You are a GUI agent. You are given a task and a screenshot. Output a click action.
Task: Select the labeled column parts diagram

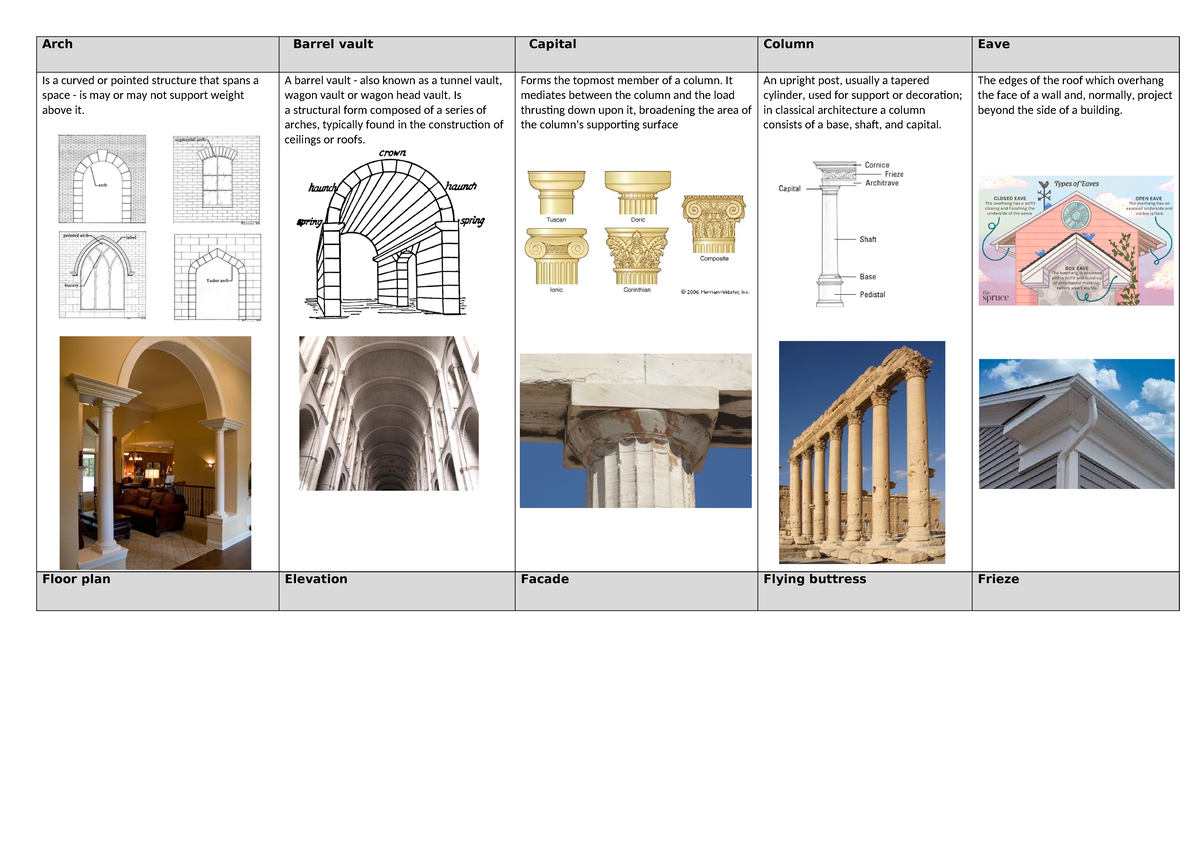tap(841, 234)
